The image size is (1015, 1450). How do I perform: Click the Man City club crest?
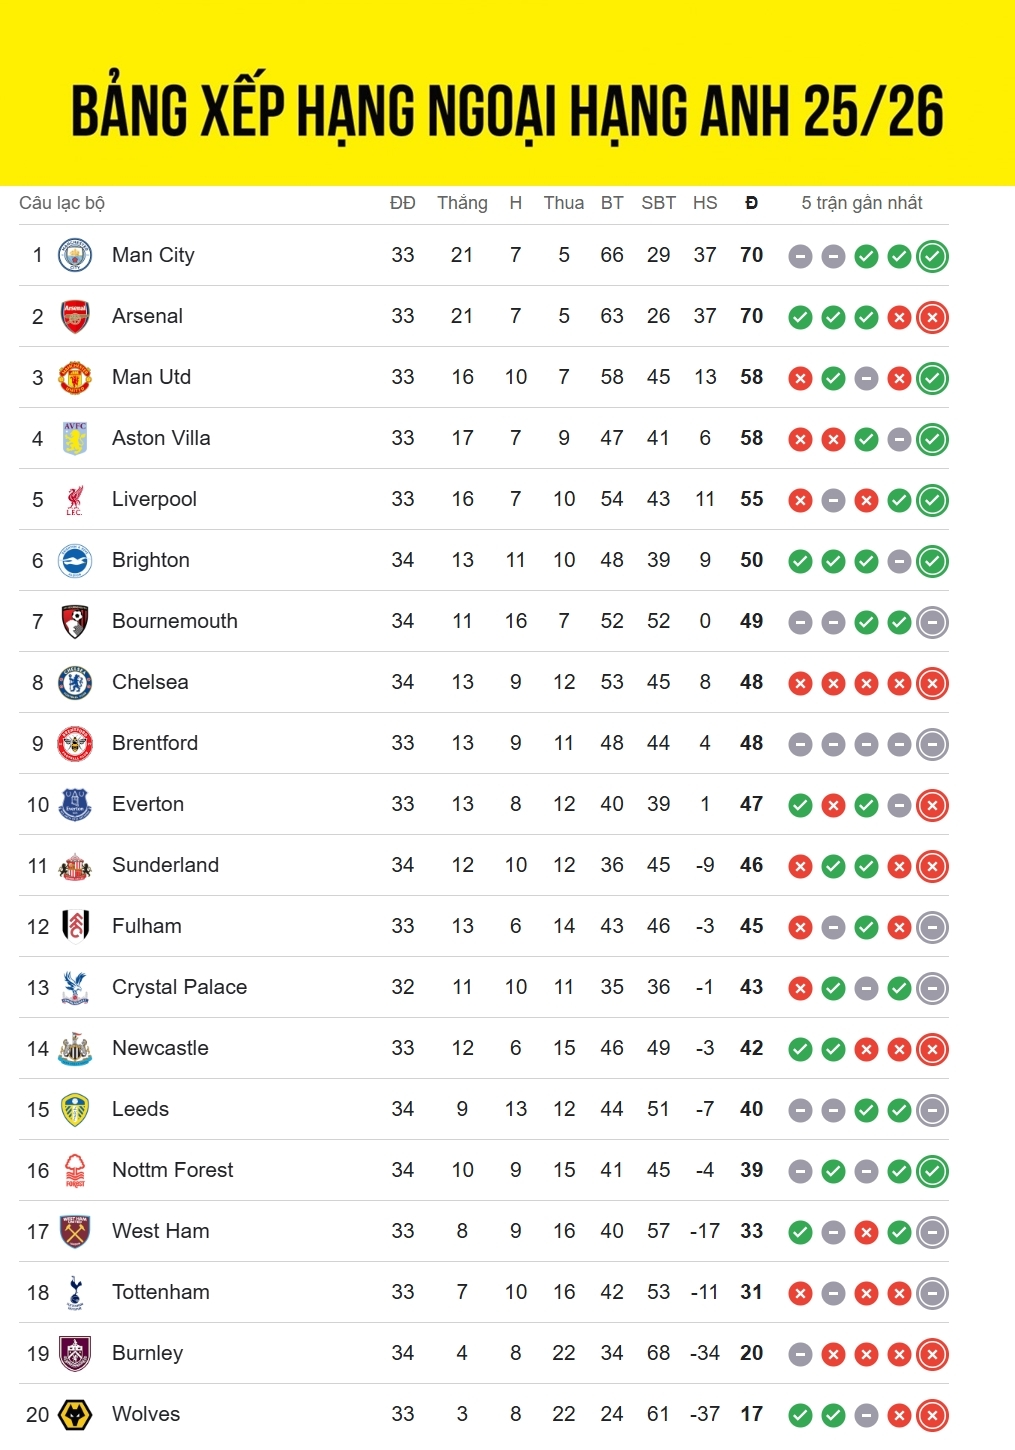coord(75,256)
